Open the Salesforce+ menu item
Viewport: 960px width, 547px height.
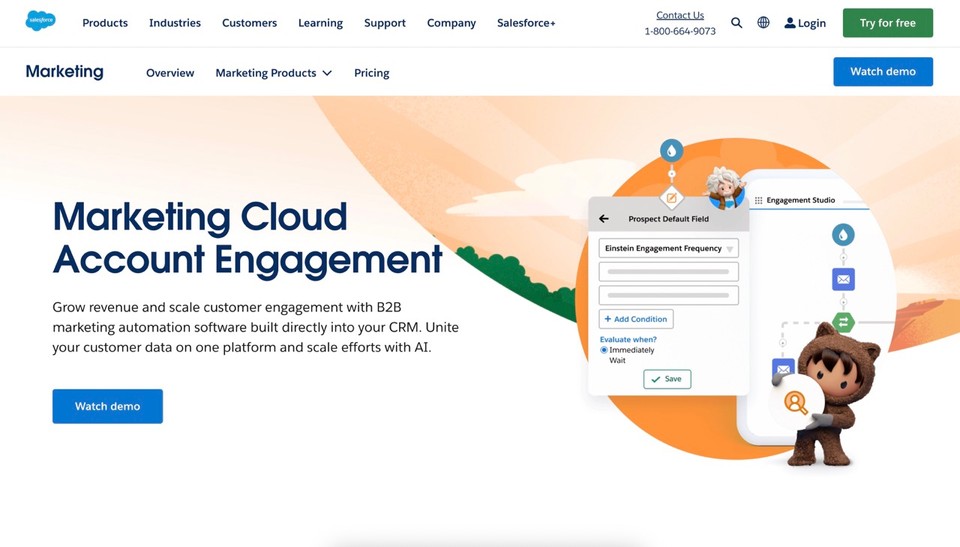pyautogui.click(x=526, y=23)
